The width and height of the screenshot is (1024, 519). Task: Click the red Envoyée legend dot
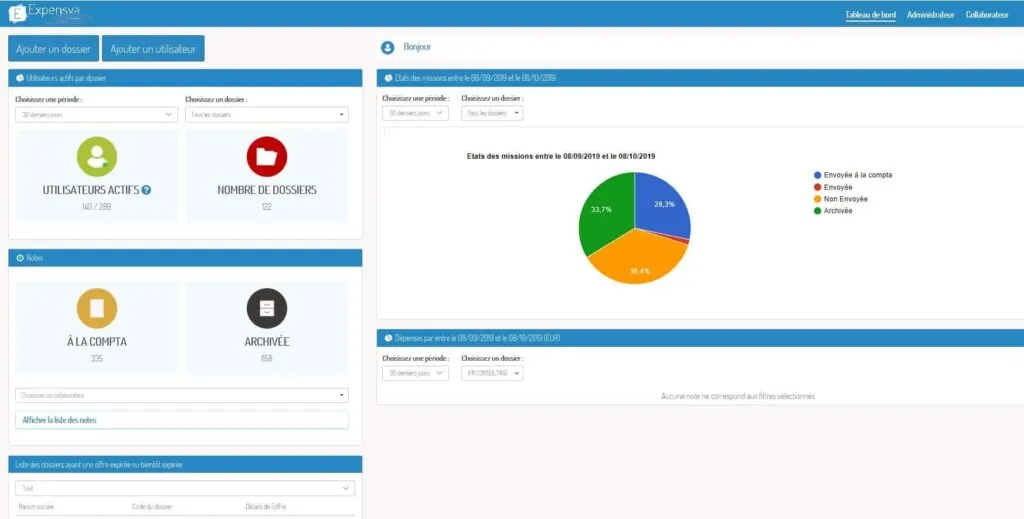click(817, 187)
